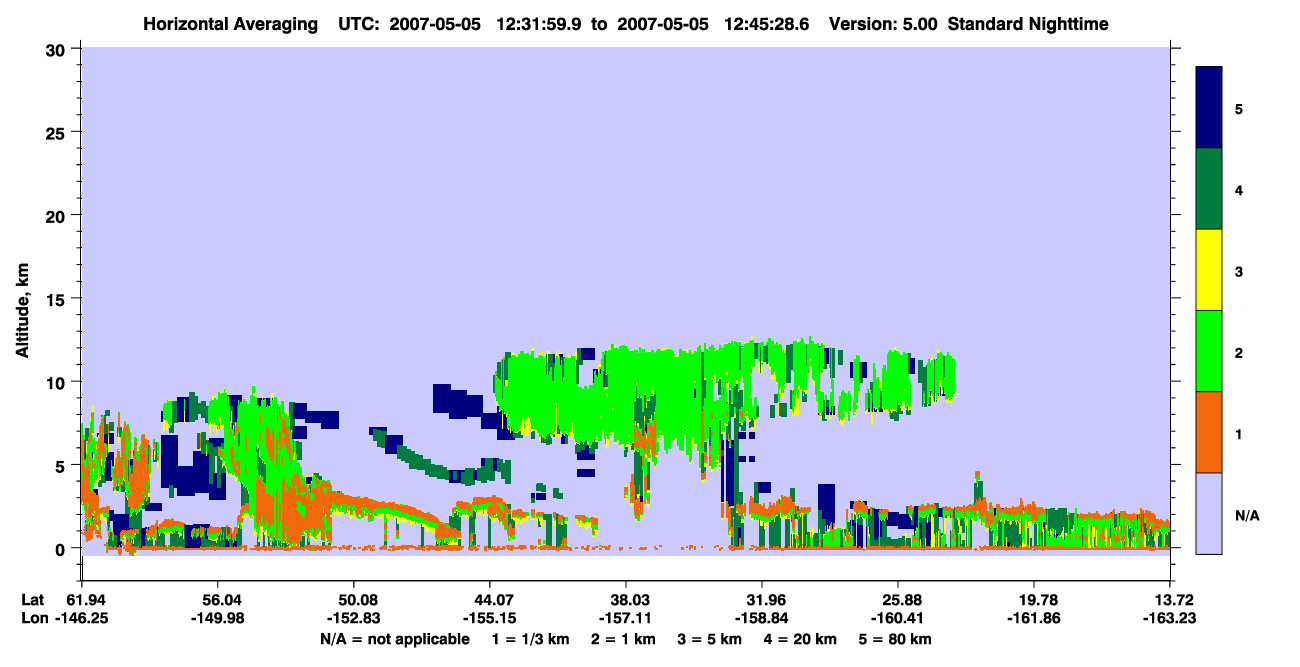Click the bright green level 2 colorbar segment
The width and height of the screenshot is (1300, 667).
coord(1209,351)
